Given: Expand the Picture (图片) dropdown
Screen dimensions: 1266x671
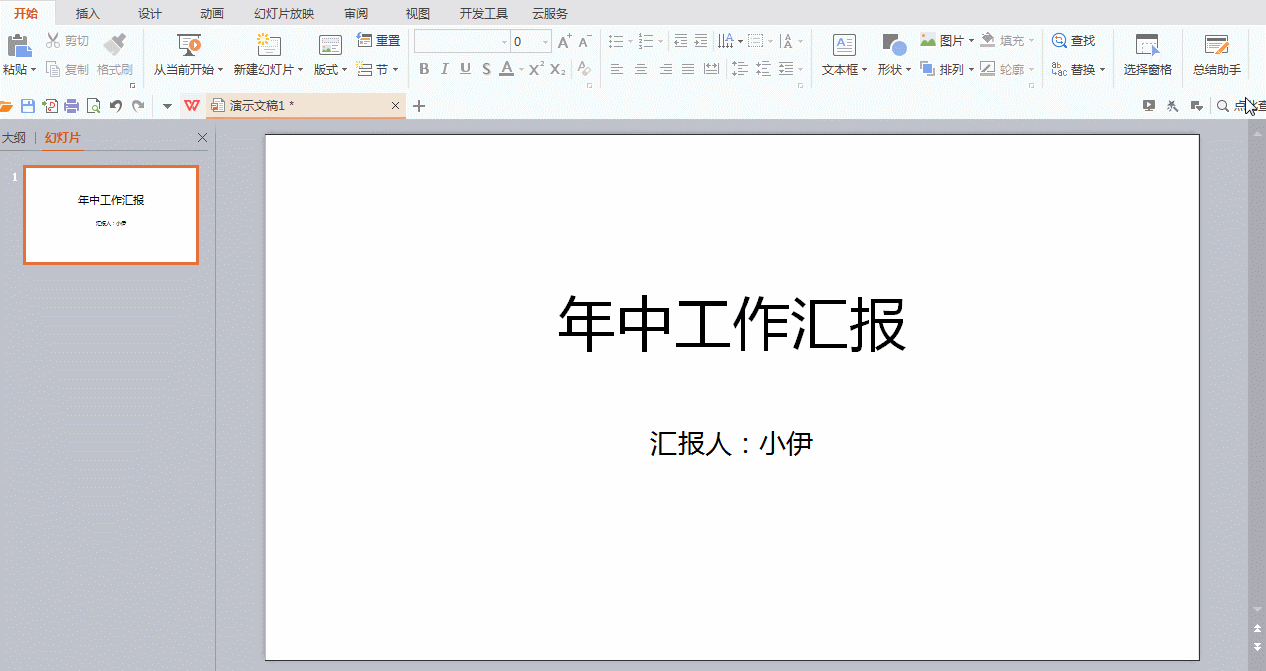Looking at the screenshot, I should pos(971,41).
